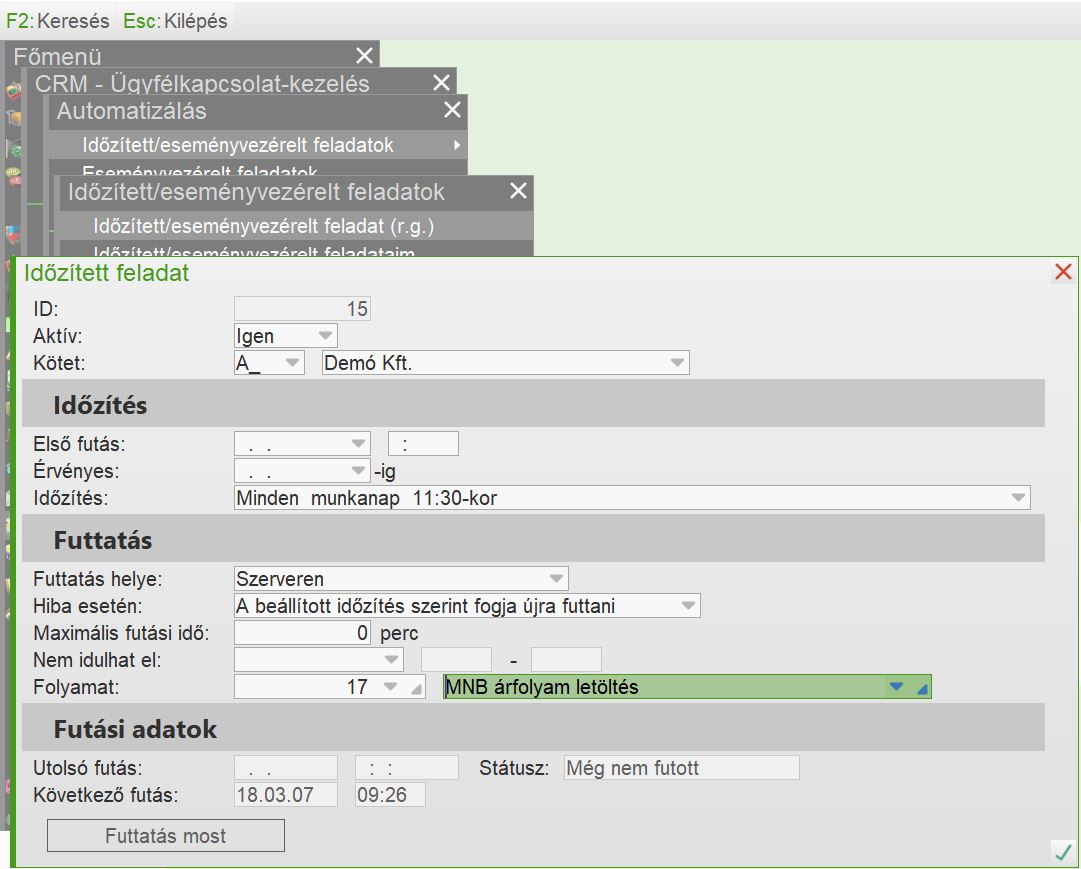Screen dimensions: 1081x869
Task: Open the Első futás date dropdown
Action: pos(358,443)
